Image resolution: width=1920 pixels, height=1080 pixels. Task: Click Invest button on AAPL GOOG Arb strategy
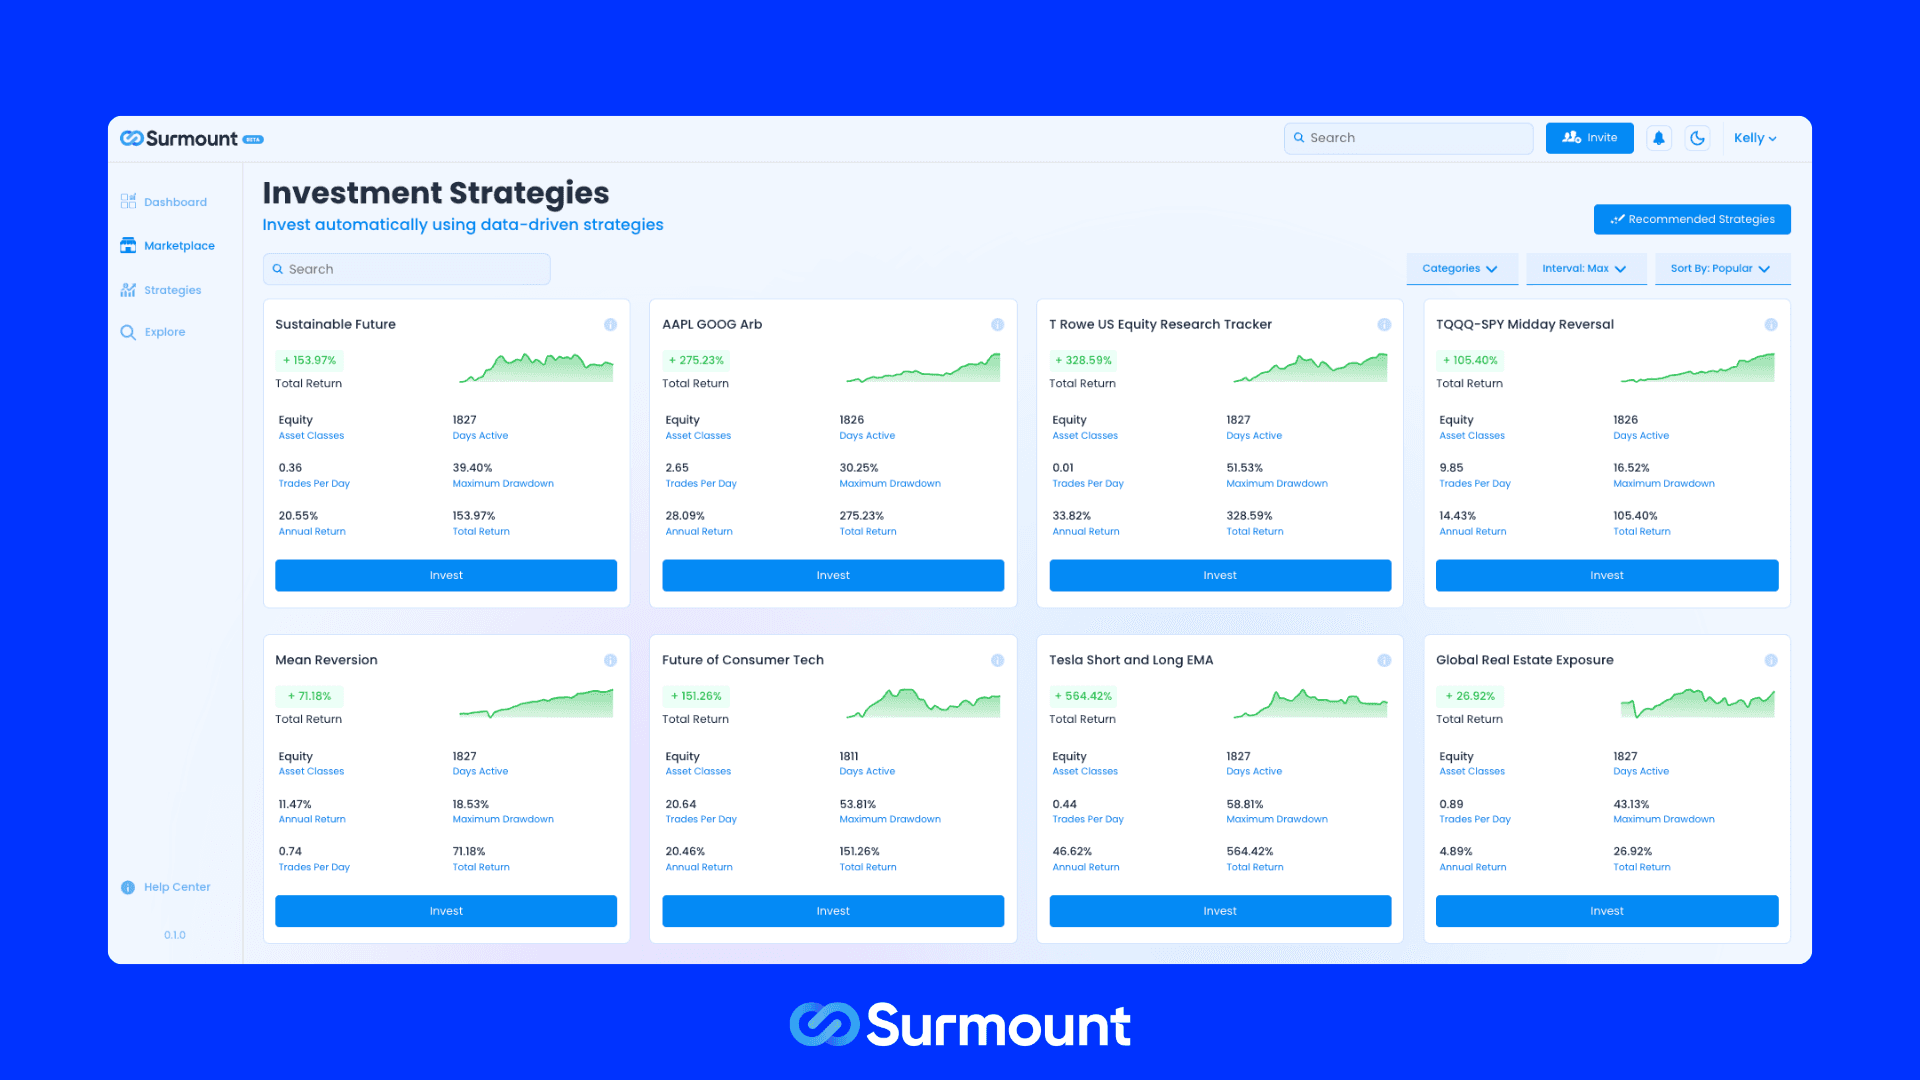point(832,575)
